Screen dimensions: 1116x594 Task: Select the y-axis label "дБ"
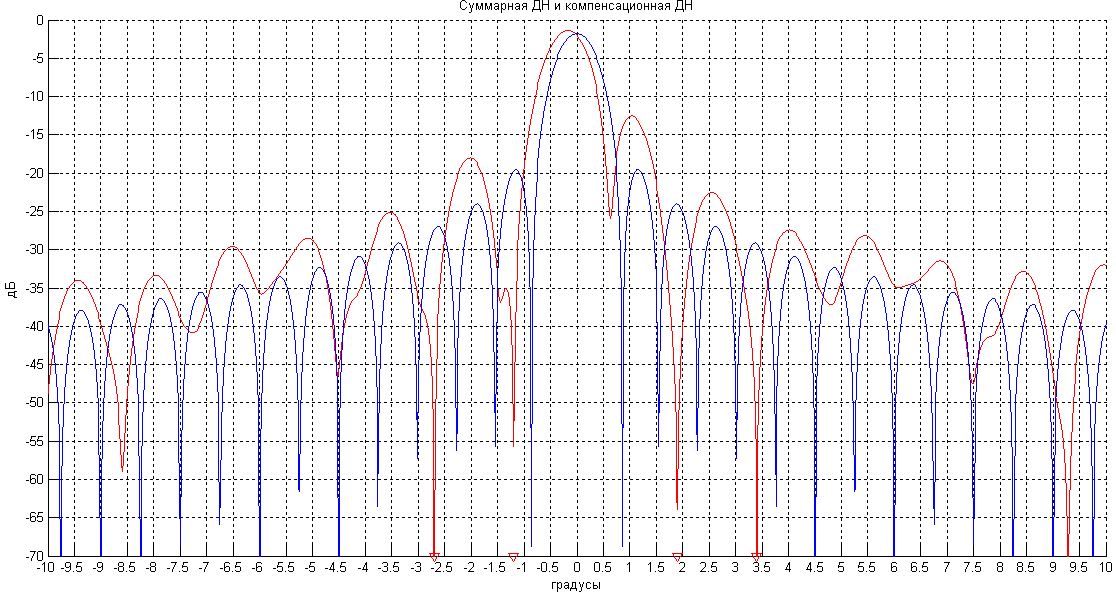(x=13, y=289)
